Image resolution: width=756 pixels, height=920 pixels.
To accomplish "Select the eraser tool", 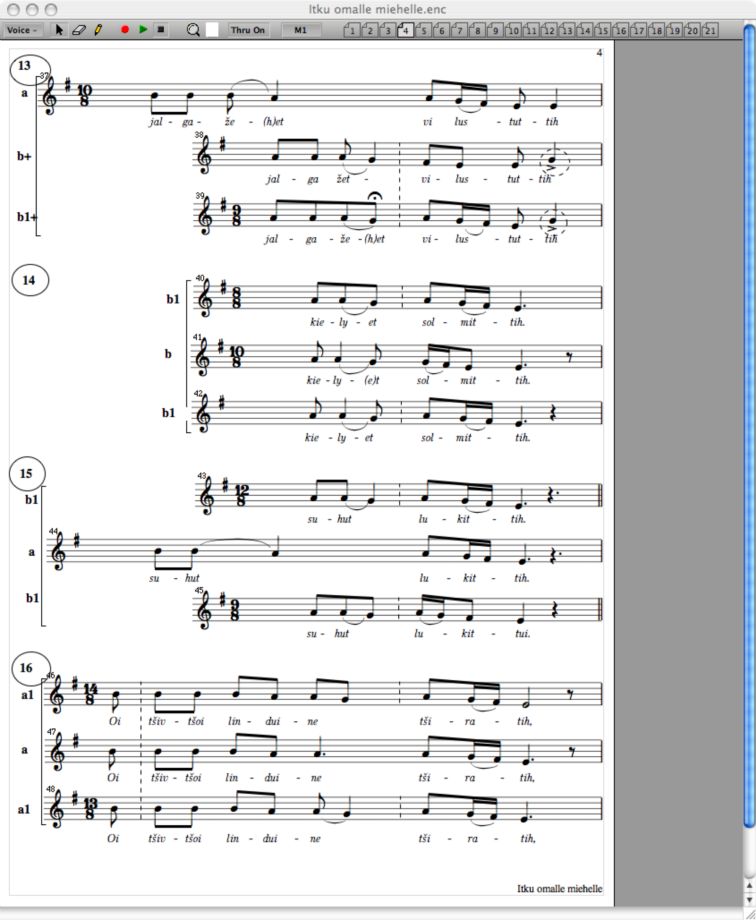I will click(x=79, y=30).
